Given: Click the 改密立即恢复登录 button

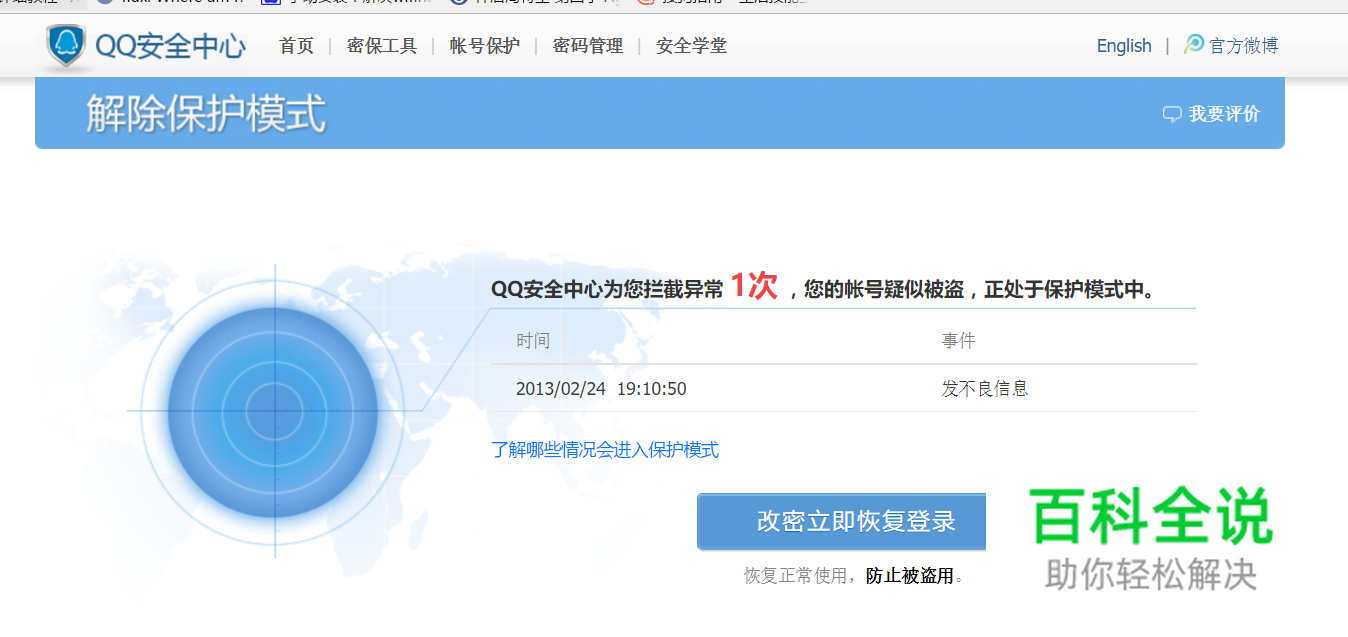Looking at the screenshot, I should [841, 521].
